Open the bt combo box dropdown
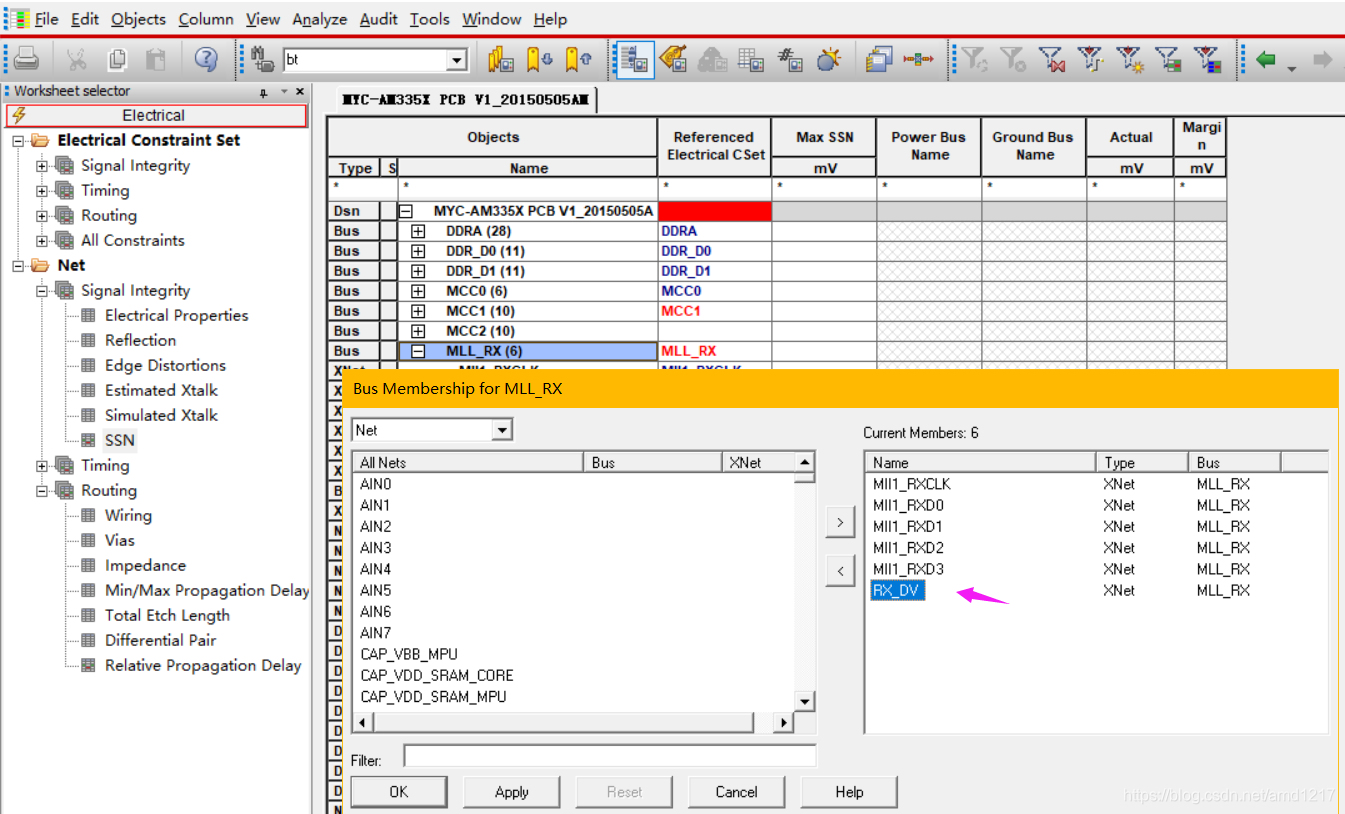1345x814 pixels. point(457,60)
